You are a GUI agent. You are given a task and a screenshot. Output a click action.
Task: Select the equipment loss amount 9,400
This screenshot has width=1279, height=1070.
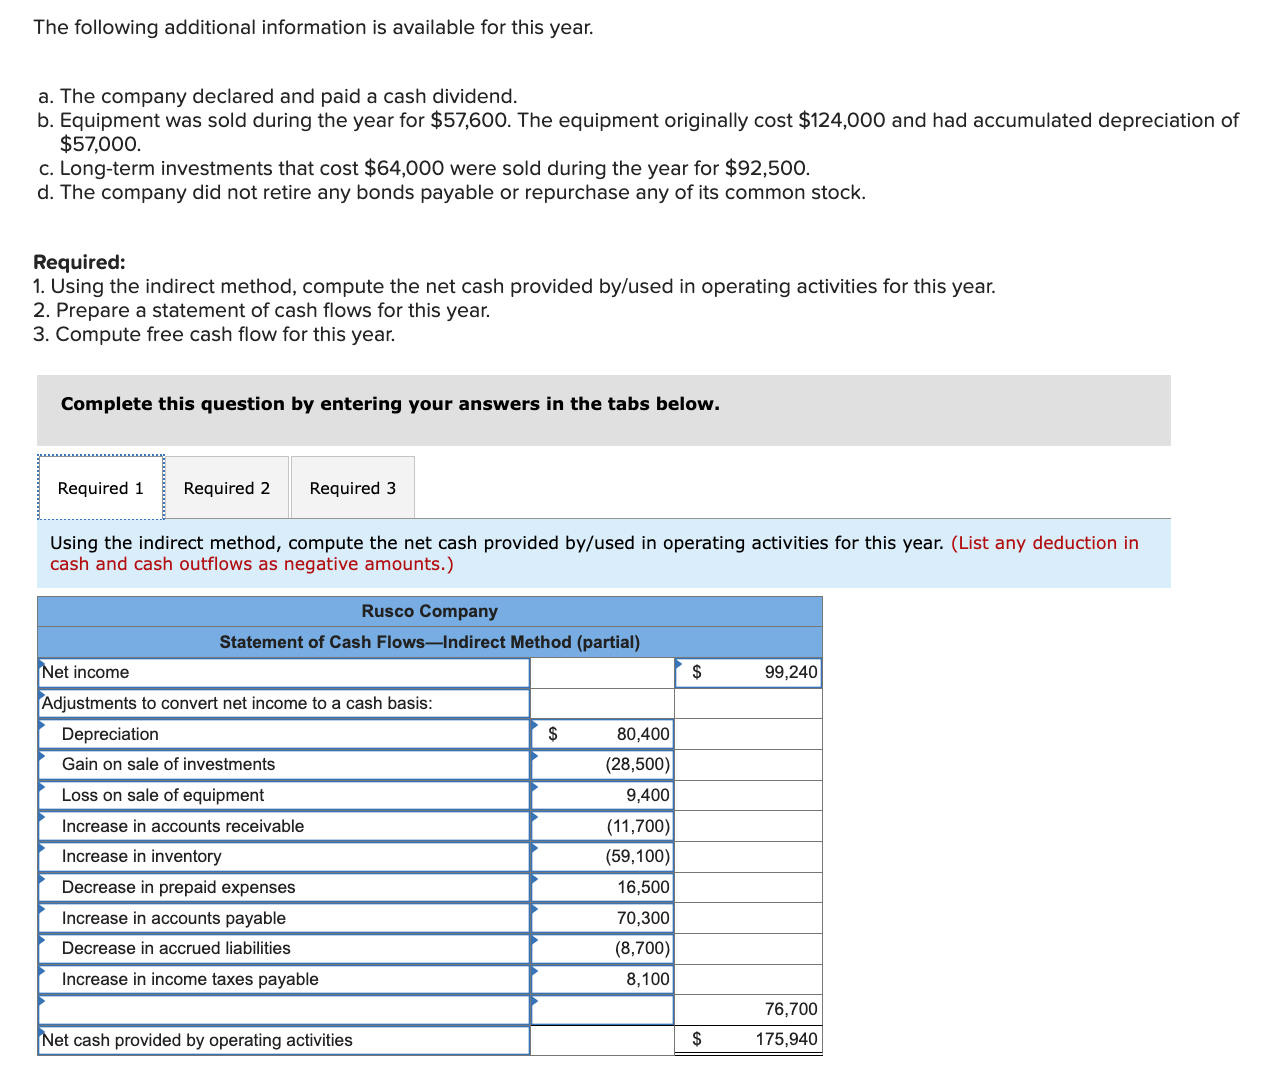(x=603, y=796)
